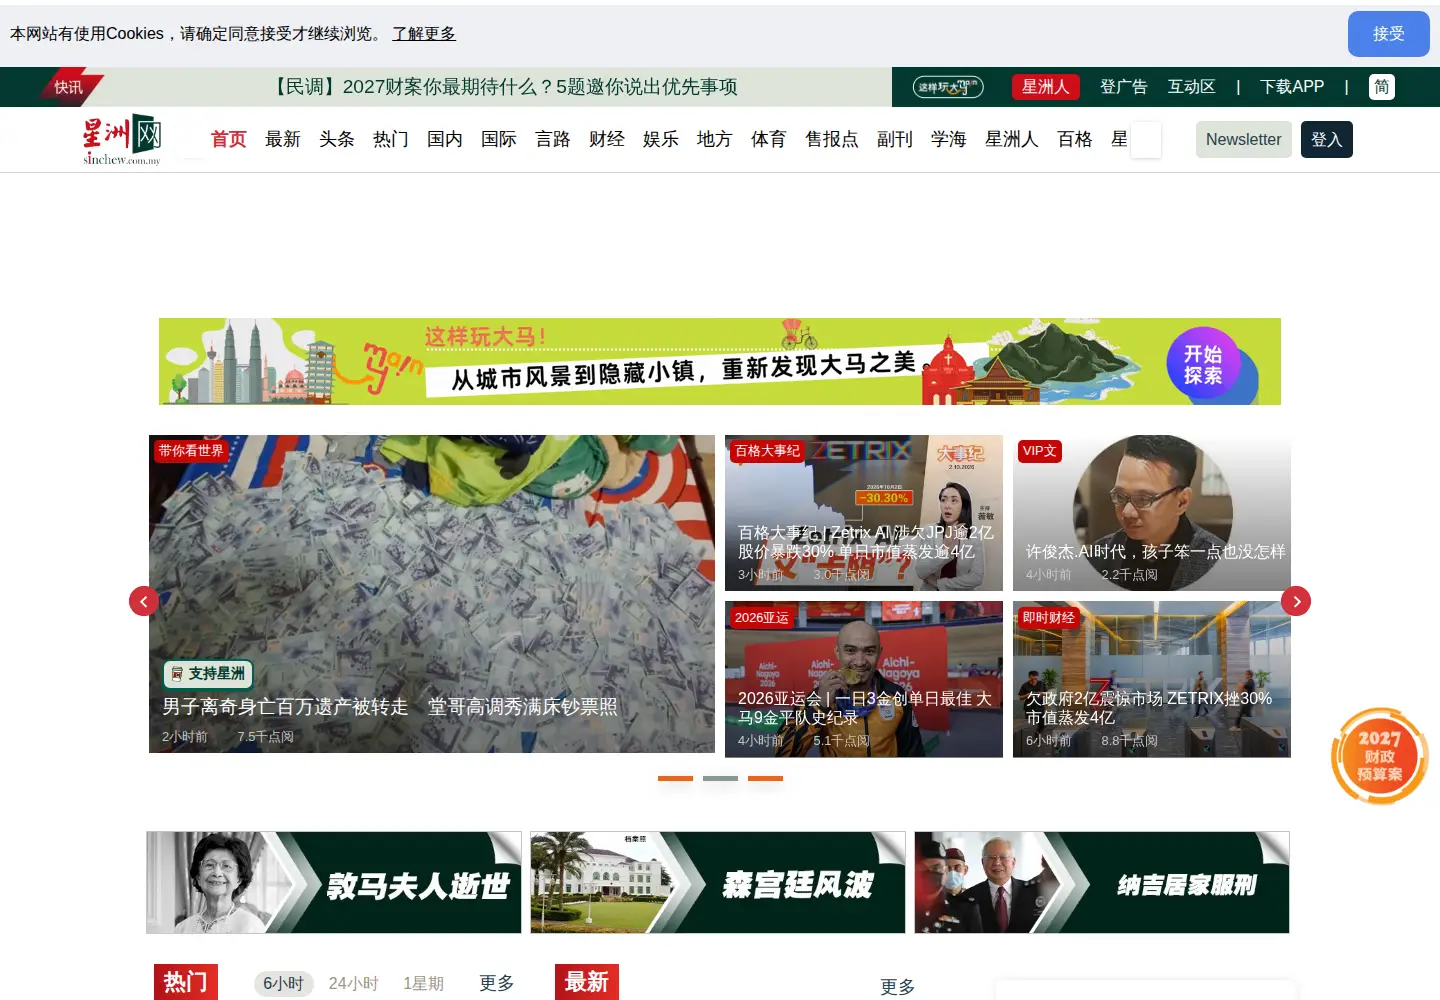Click 更多 beside 最新 section

tap(898, 987)
